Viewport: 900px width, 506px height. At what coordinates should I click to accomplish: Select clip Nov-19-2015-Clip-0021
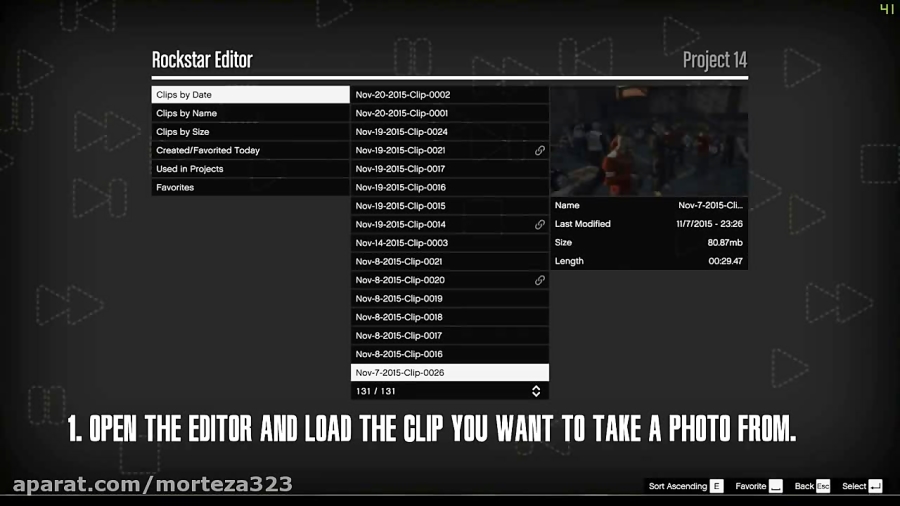[x=449, y=150]
